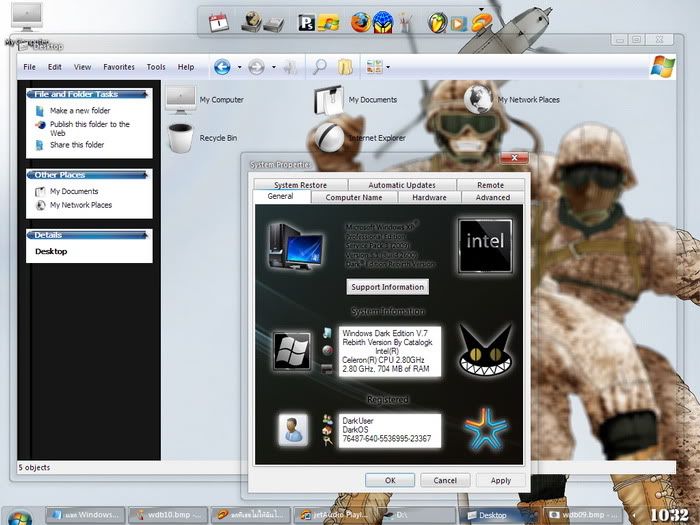
Task: Open the Views dropdown arrow
Action: point(388,67)
